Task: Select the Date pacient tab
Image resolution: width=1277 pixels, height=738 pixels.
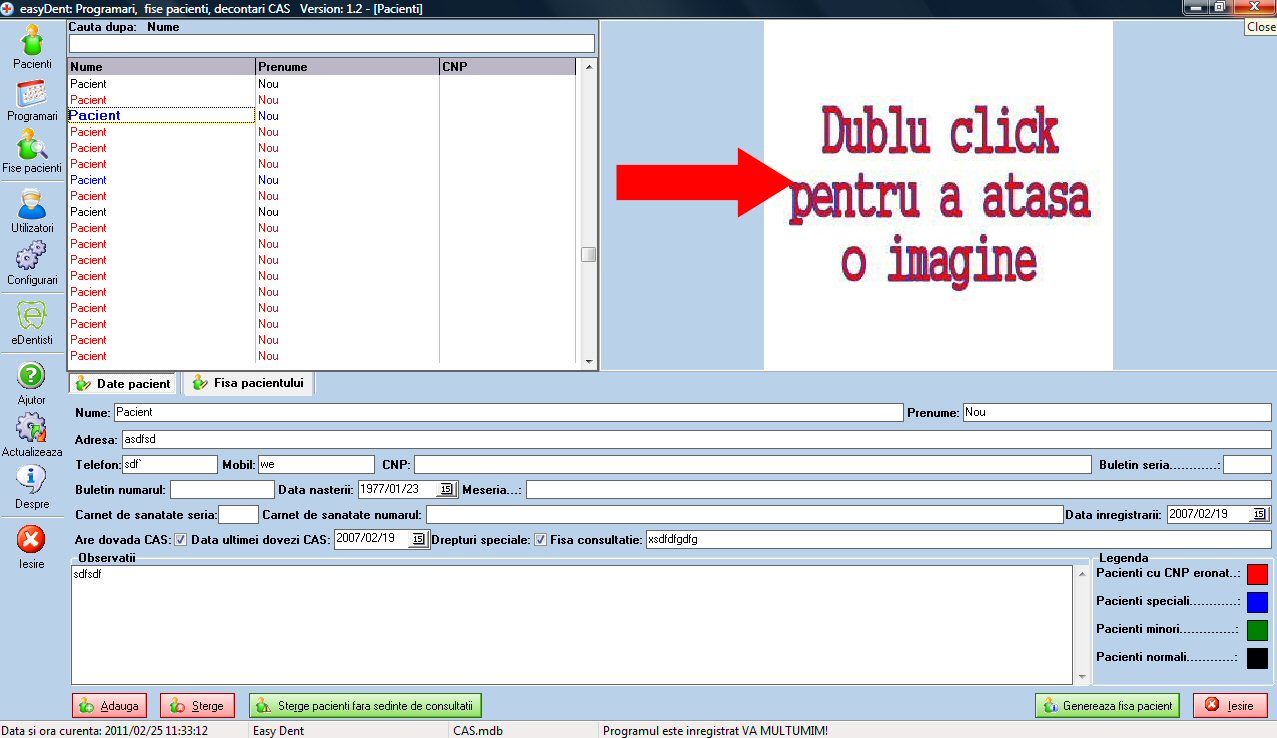Action: point(123,384)
